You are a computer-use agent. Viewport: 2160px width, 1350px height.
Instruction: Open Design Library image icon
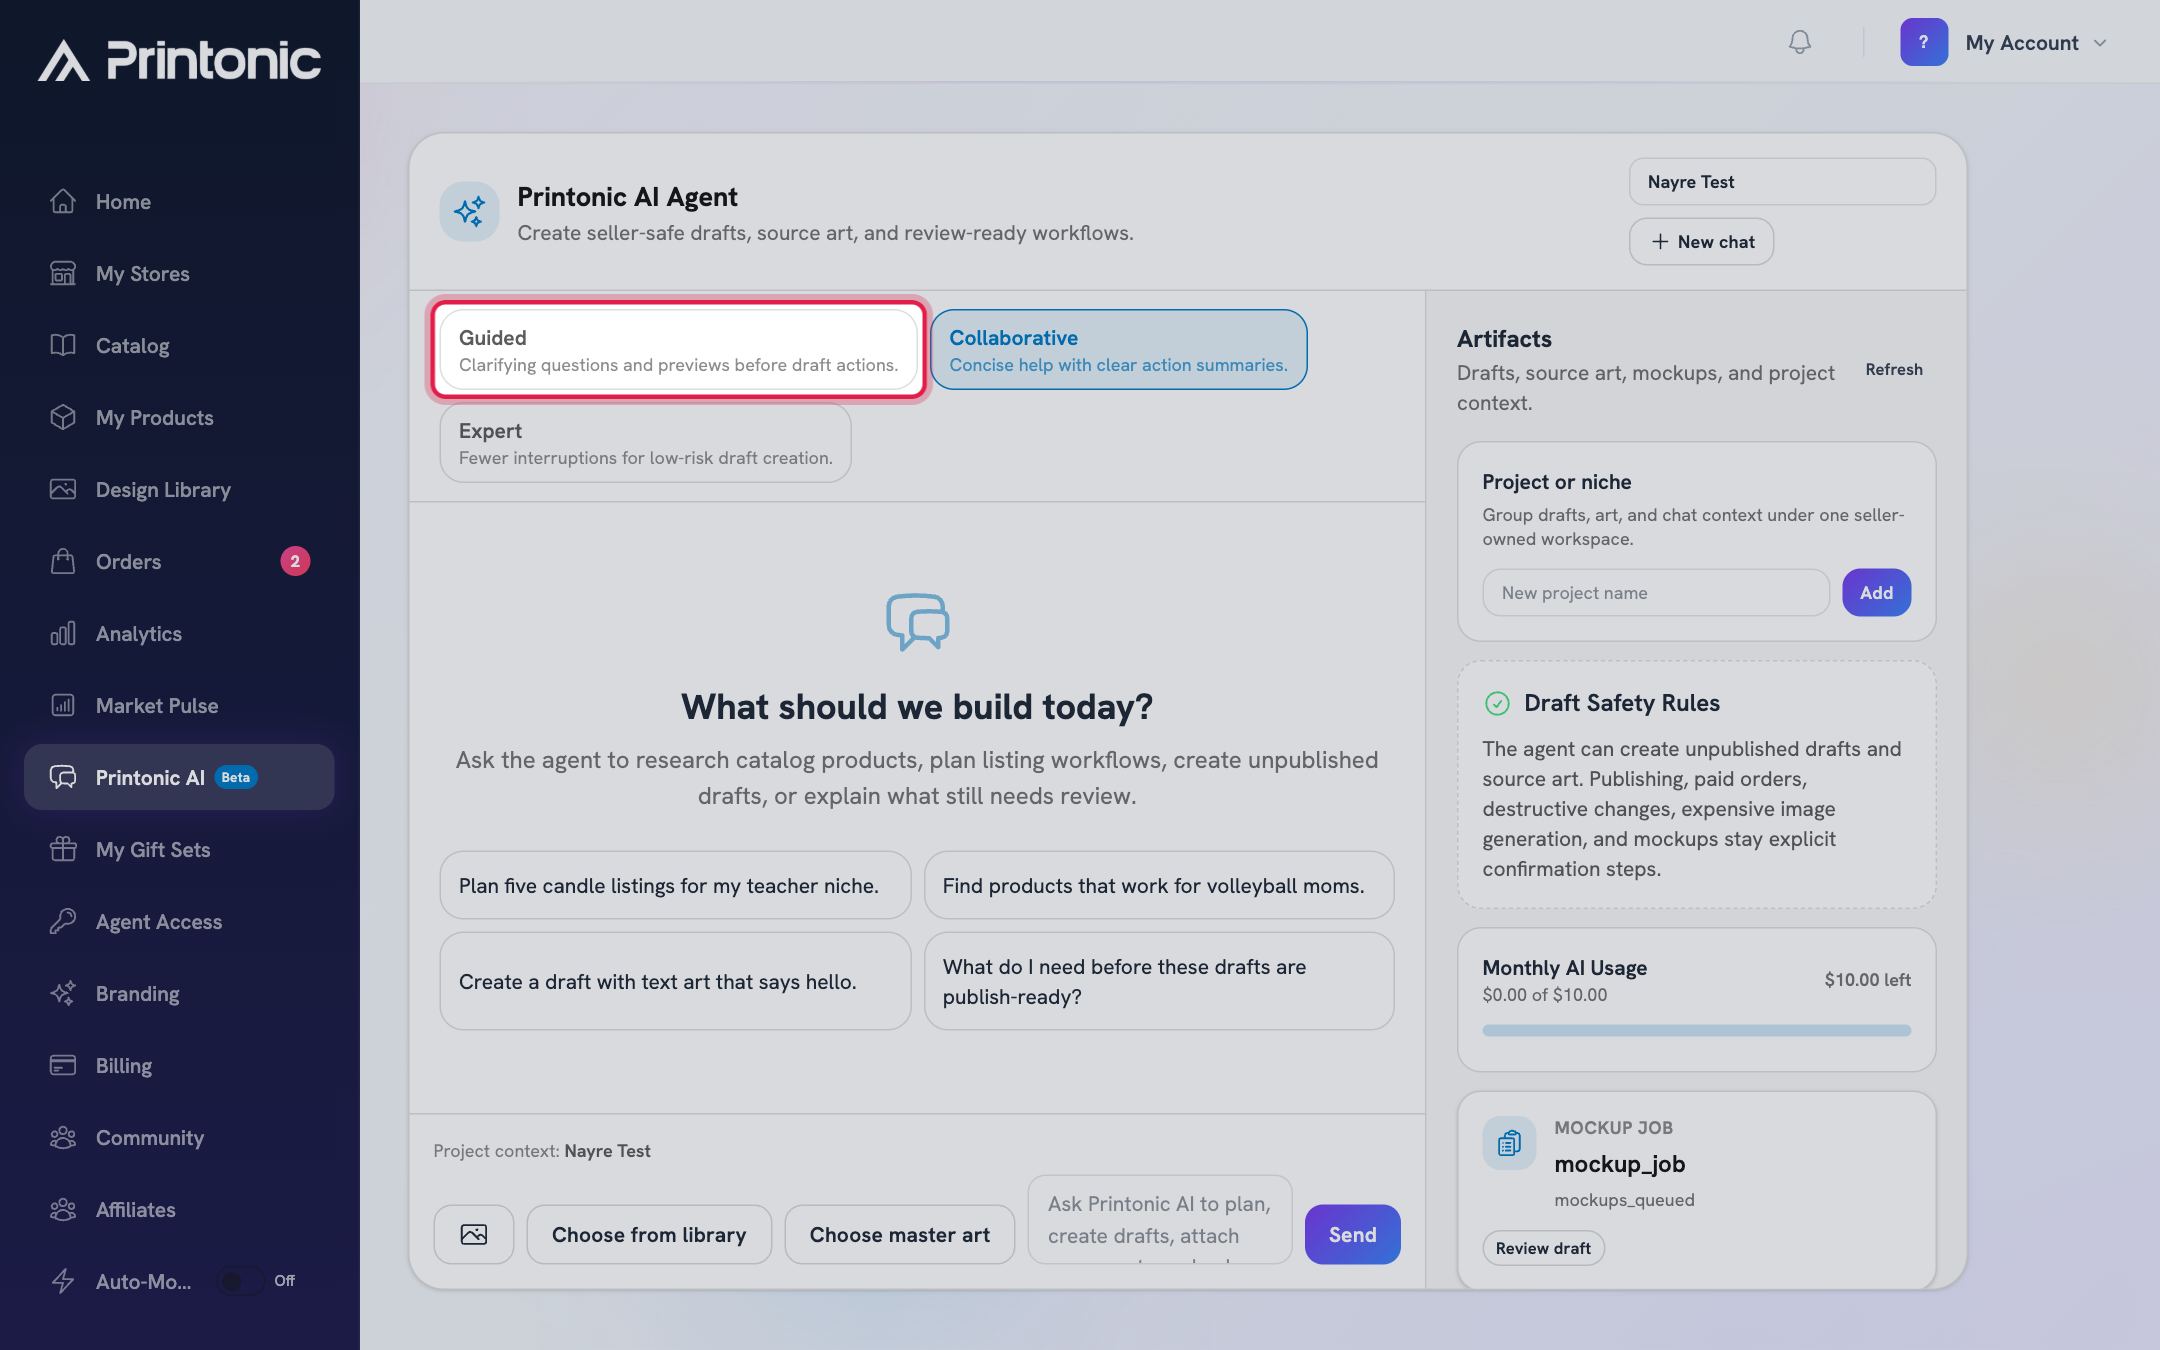pos(63,489)
